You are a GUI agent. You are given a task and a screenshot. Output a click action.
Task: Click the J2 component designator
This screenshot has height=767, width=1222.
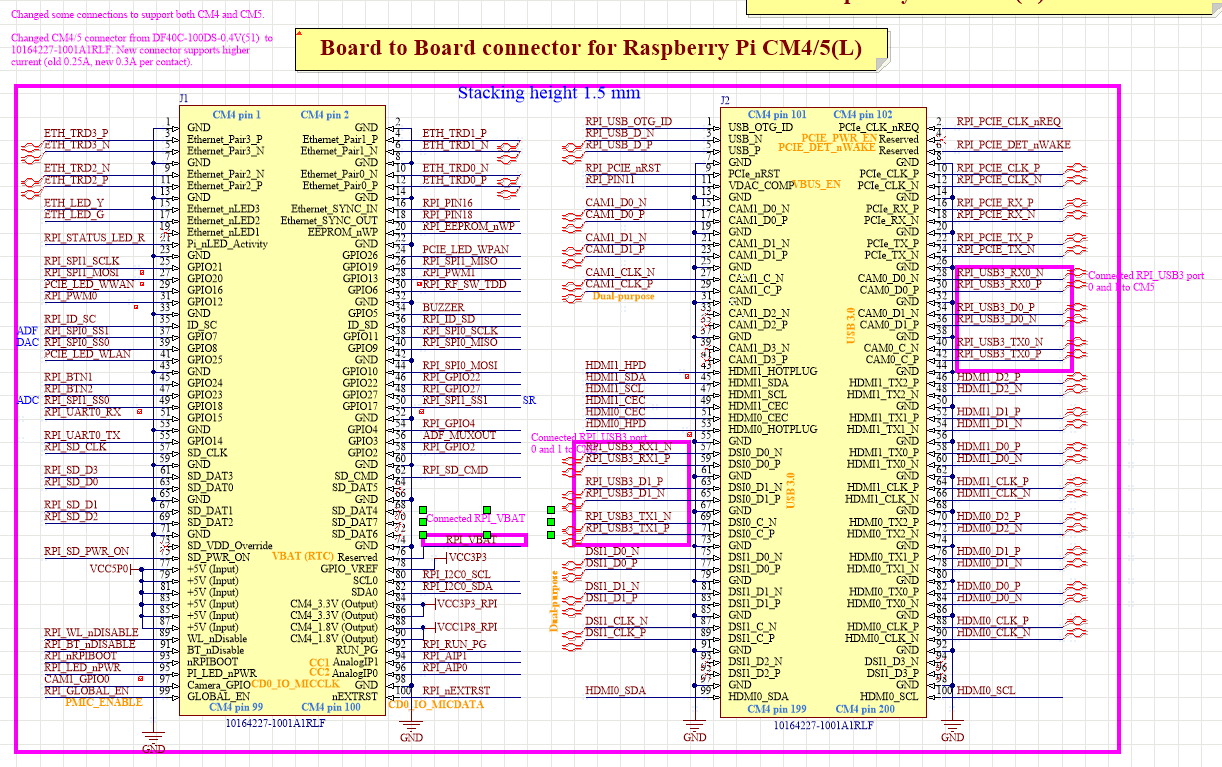click(726, 100)
